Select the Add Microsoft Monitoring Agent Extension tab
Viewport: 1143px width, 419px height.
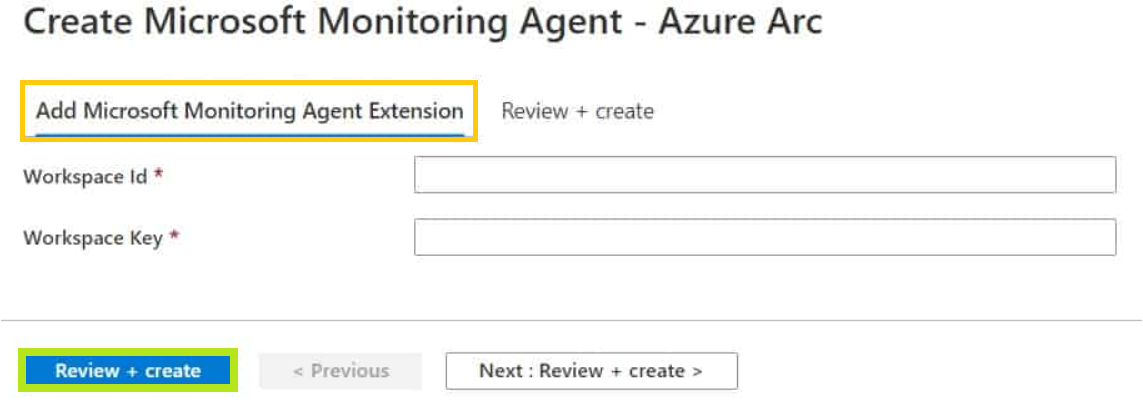click(x=249, y=111)
